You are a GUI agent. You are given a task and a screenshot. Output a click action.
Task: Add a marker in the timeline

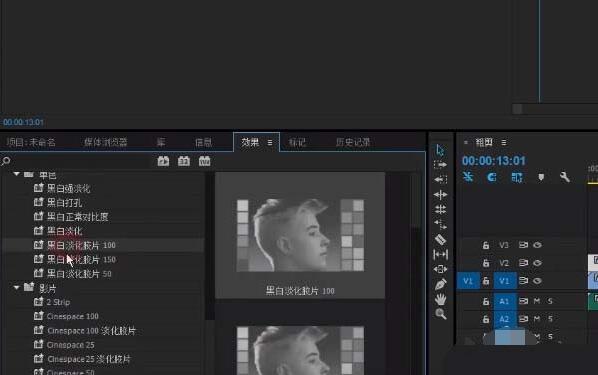point(541,177)
